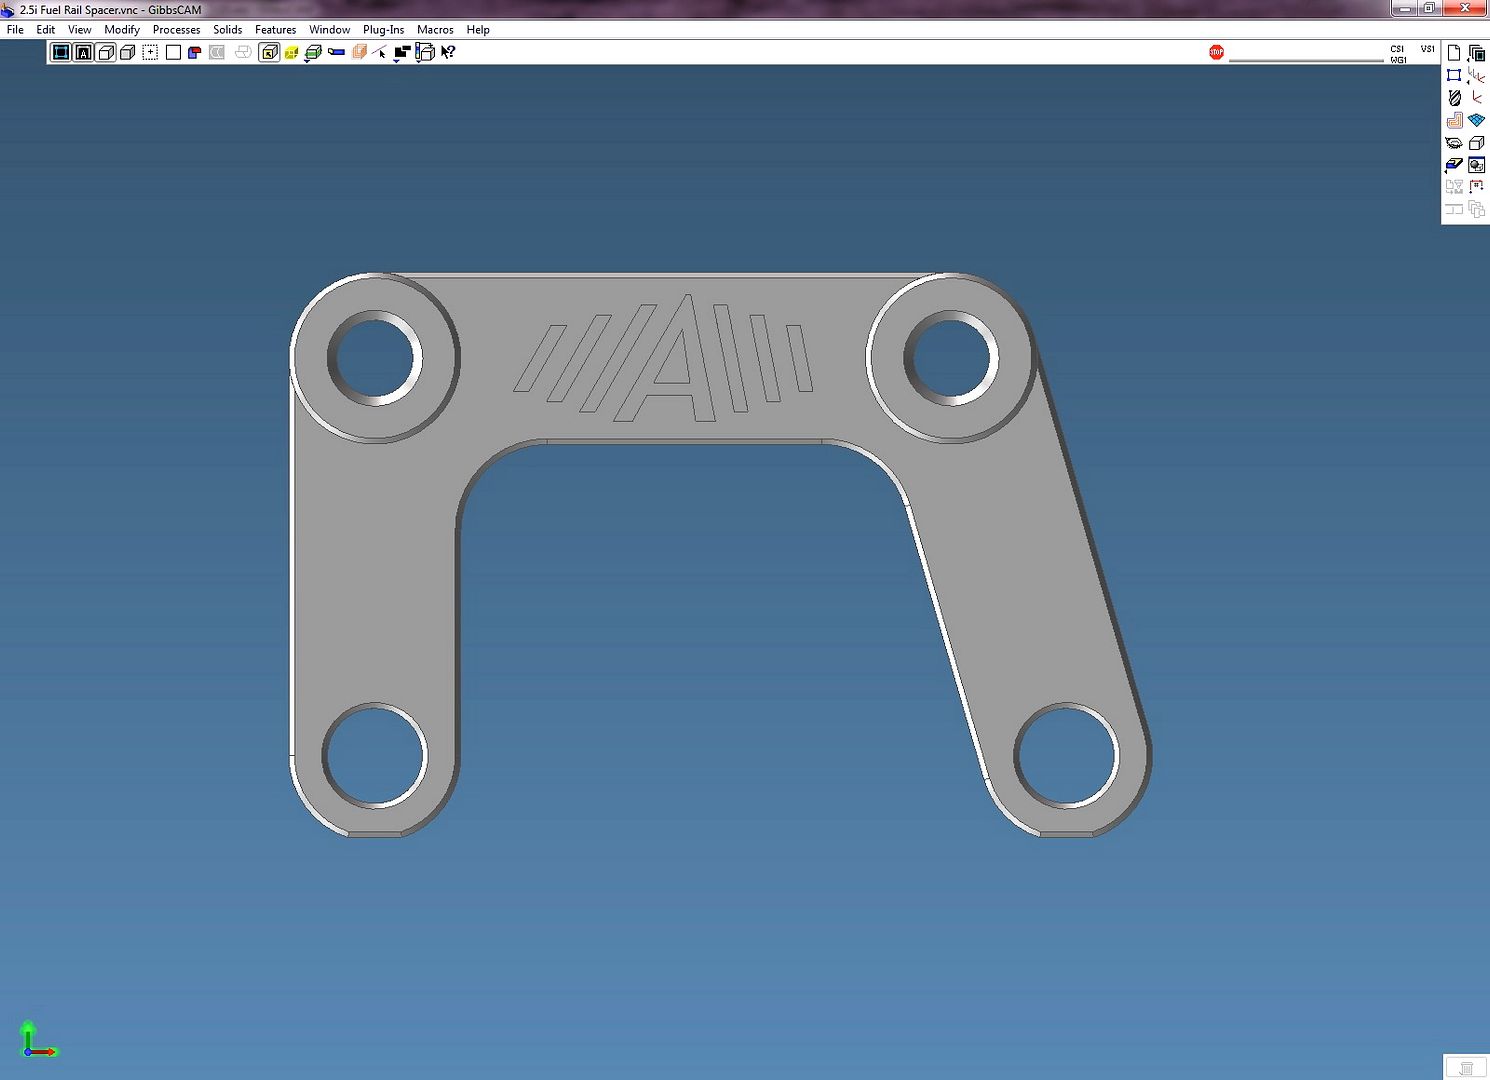Toggle the wireframe cube solids display
Image resolution: width=1490 pixels, height=1080 pixels.
106,52
